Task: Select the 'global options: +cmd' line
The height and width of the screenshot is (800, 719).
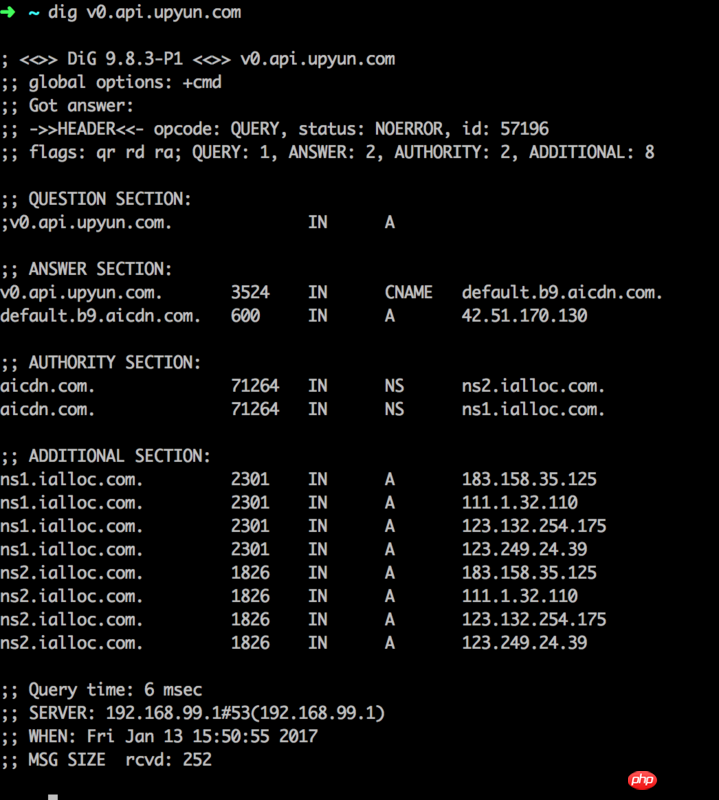Action: [x=112, y=83]
